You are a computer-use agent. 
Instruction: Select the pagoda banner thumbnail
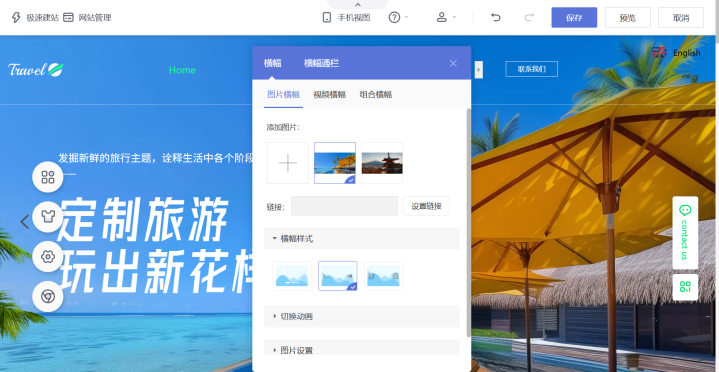coord(382,163)
